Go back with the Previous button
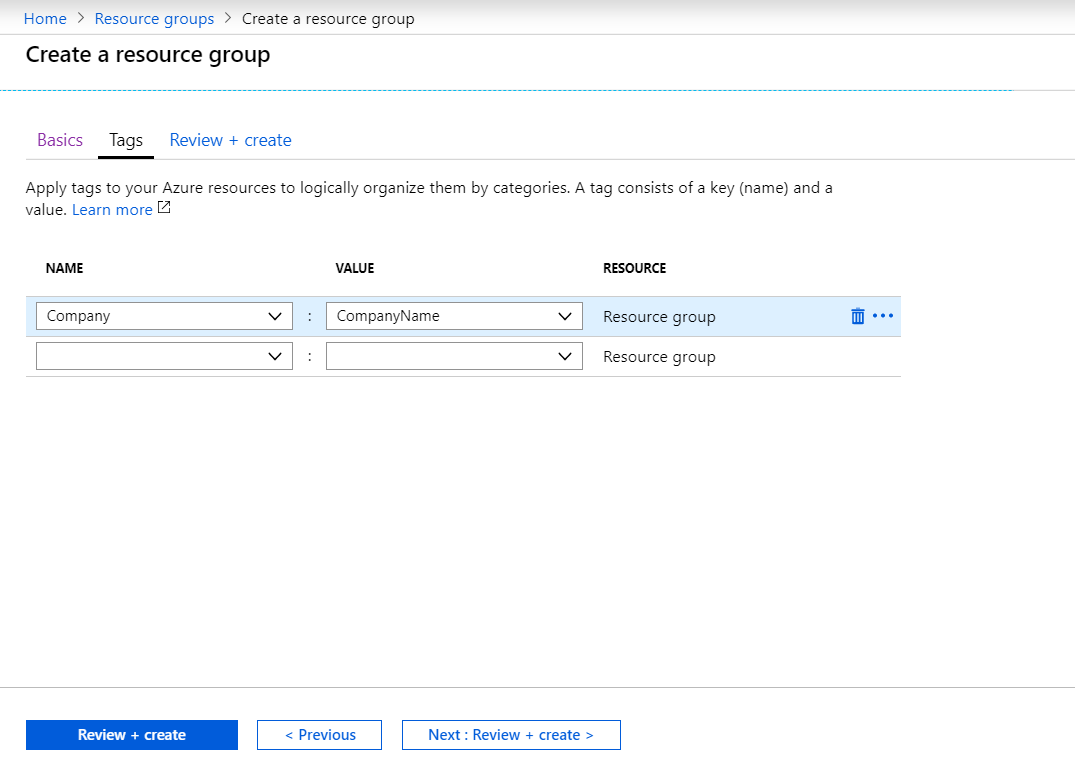1075x776 pixels. [x=320, y=735]
